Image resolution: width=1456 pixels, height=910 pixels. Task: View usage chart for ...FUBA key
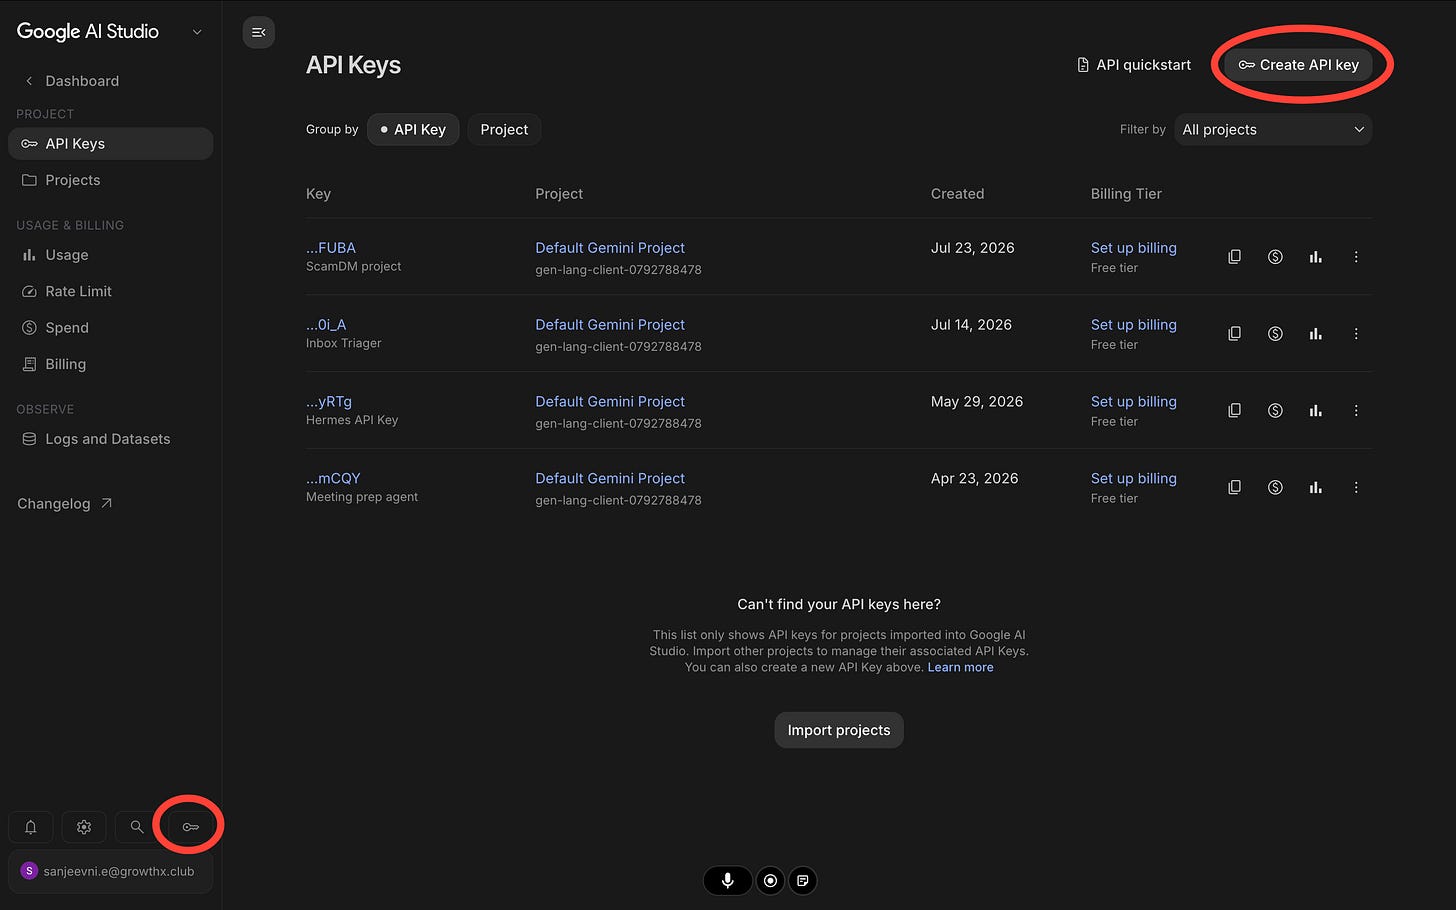tap(1316, 257)
